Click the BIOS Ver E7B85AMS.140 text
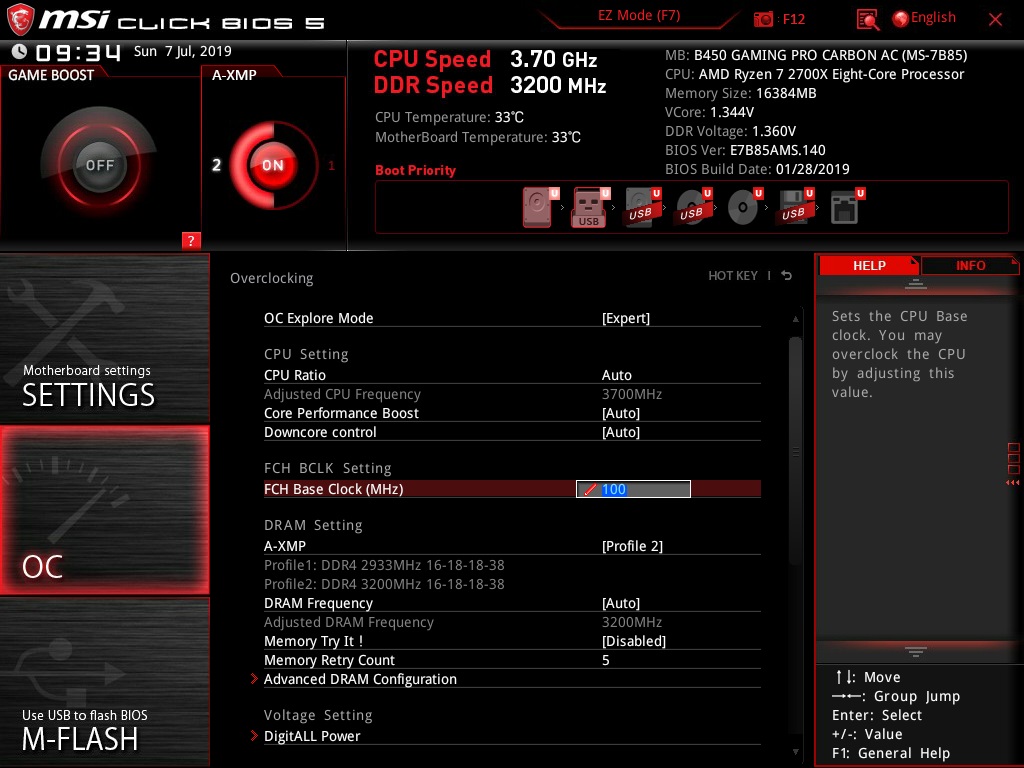The height and width of the screenshot is (768, 1024). [745, 150]
